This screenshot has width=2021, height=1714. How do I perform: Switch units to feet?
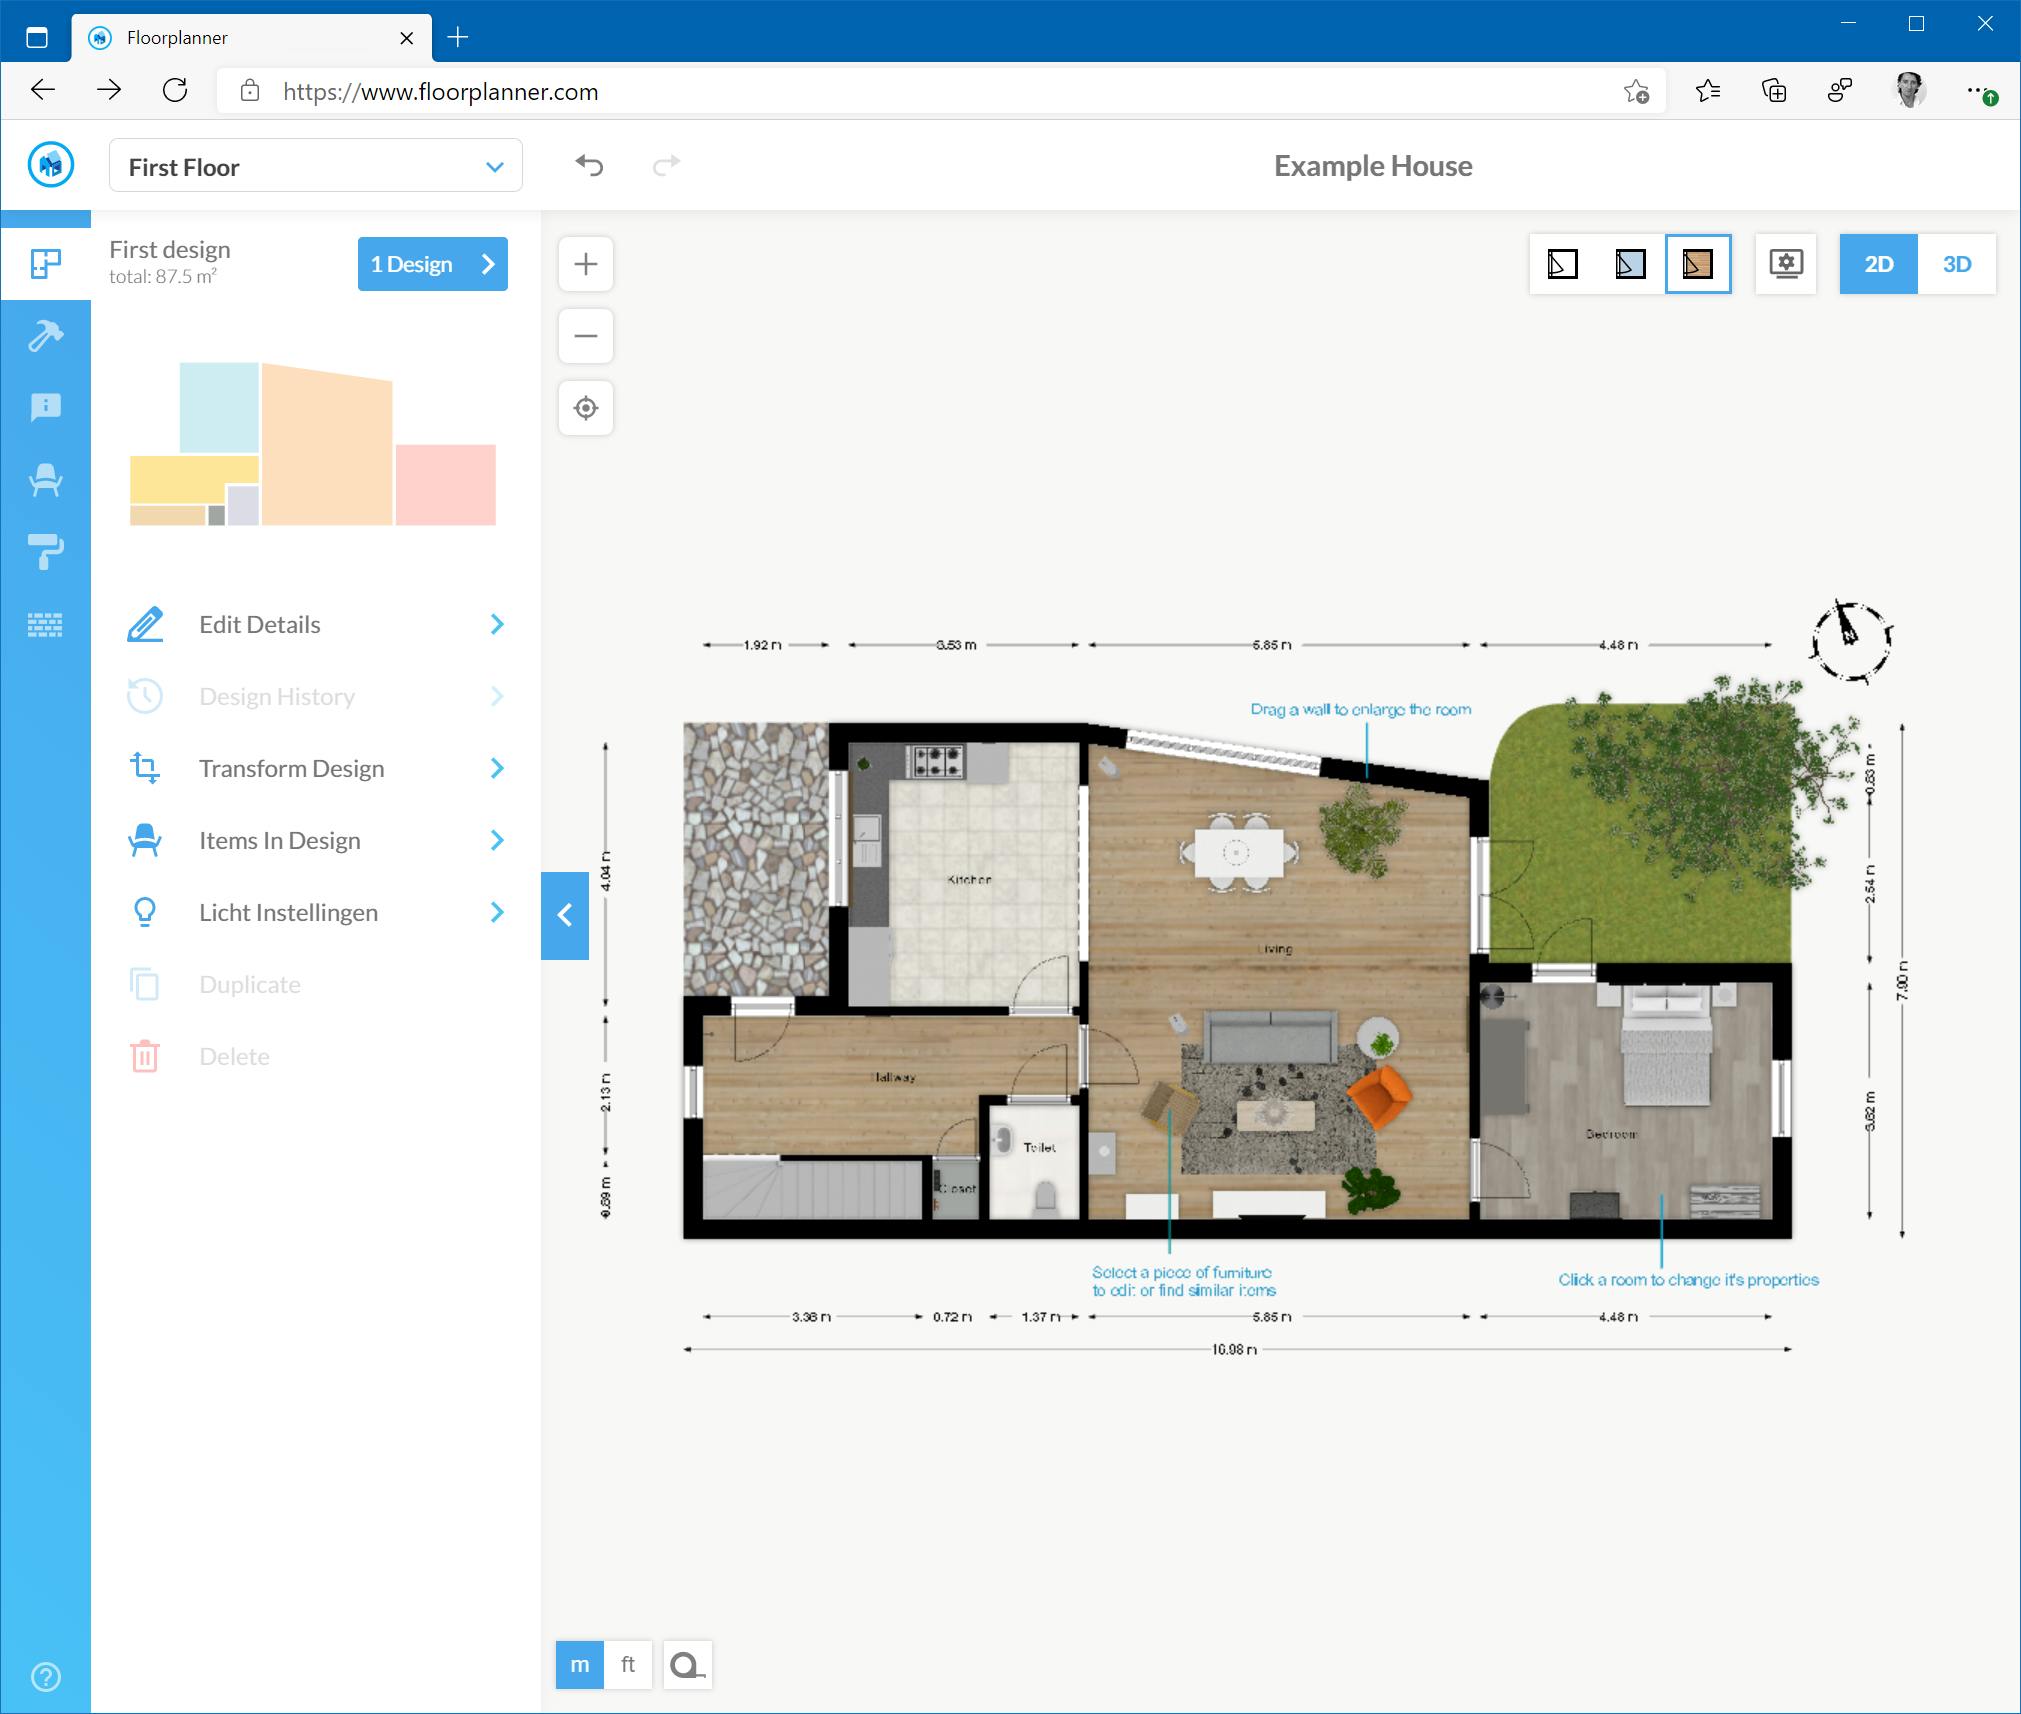[628, 1665]
